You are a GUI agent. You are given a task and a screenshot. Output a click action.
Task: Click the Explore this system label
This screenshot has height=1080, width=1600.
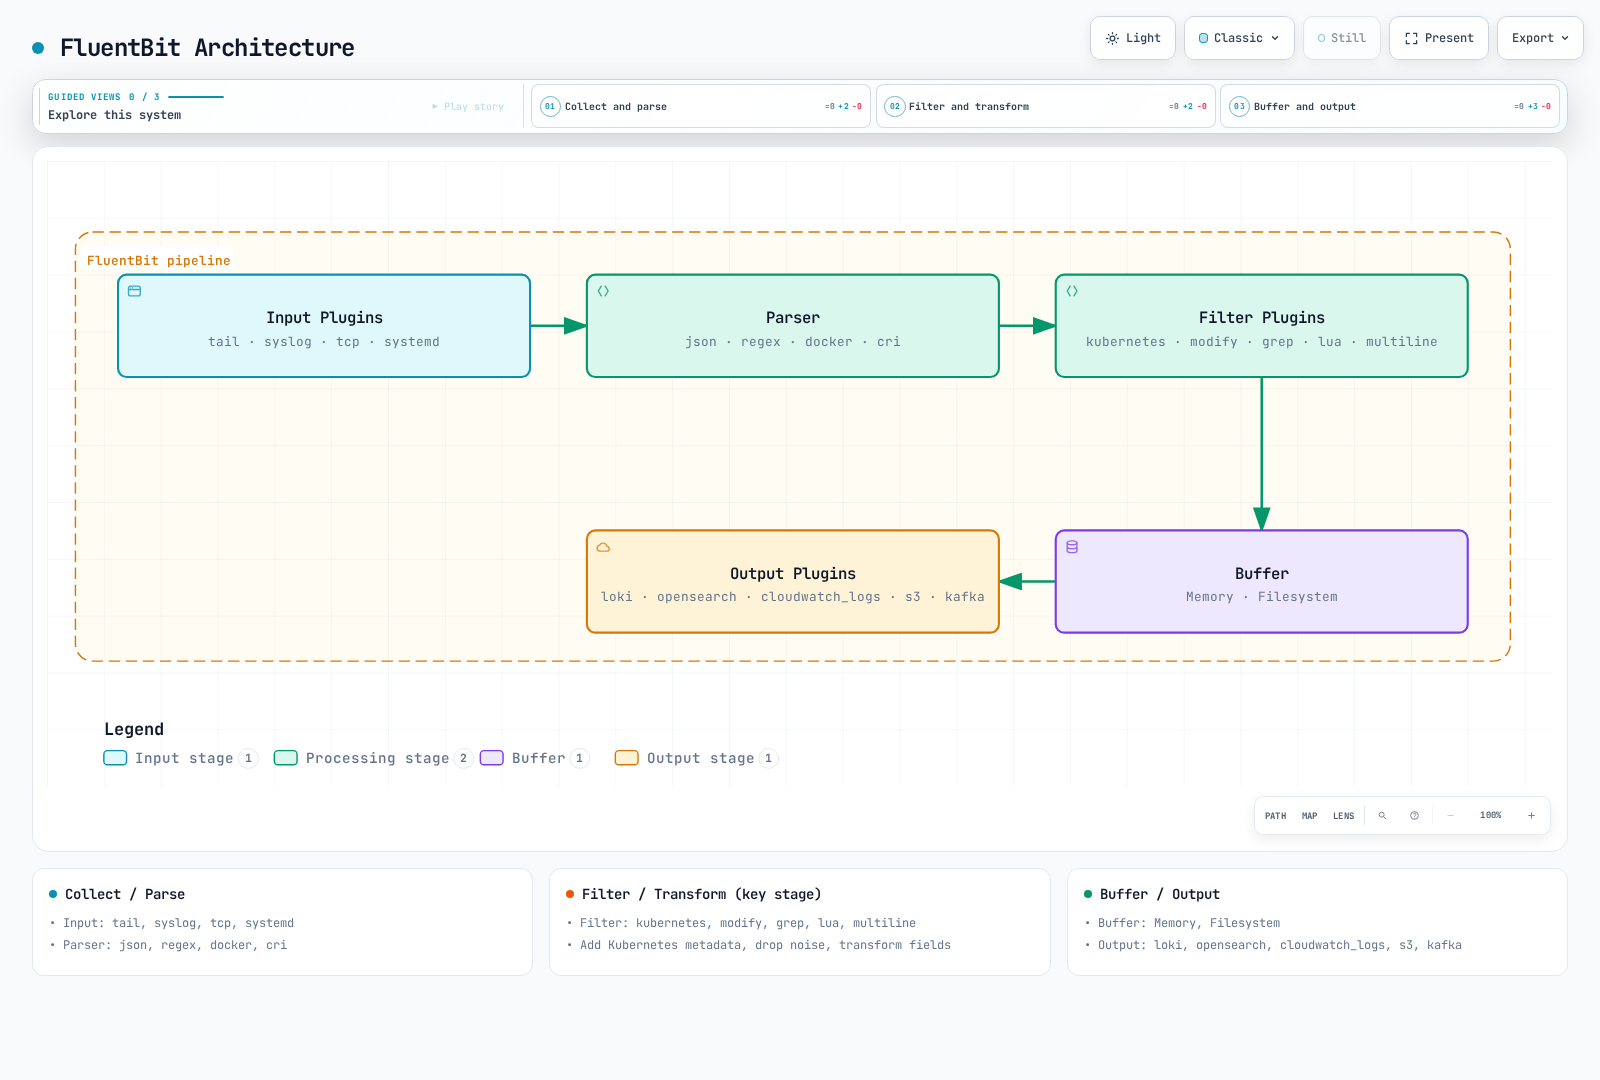click(x=115, y=115)
